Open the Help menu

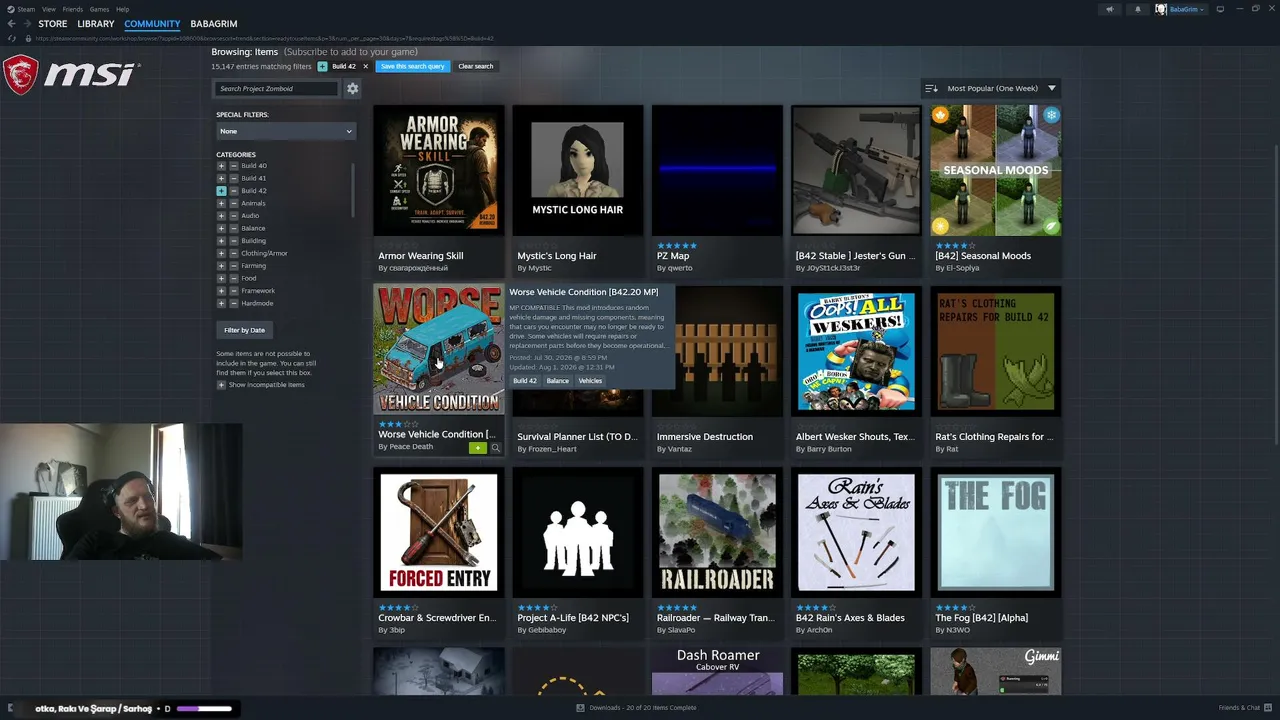tap(122, 9)
